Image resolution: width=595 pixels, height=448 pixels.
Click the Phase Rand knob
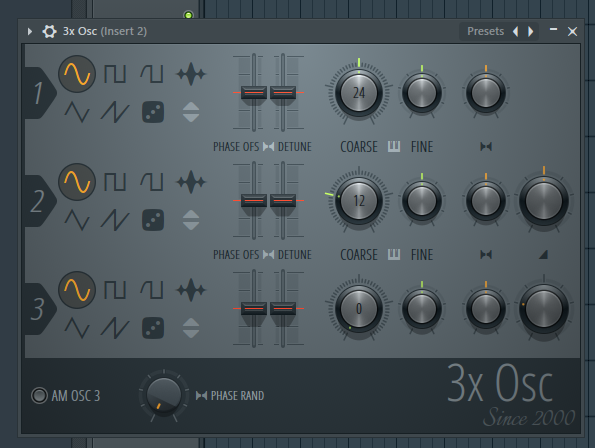[x=164, y=395]
